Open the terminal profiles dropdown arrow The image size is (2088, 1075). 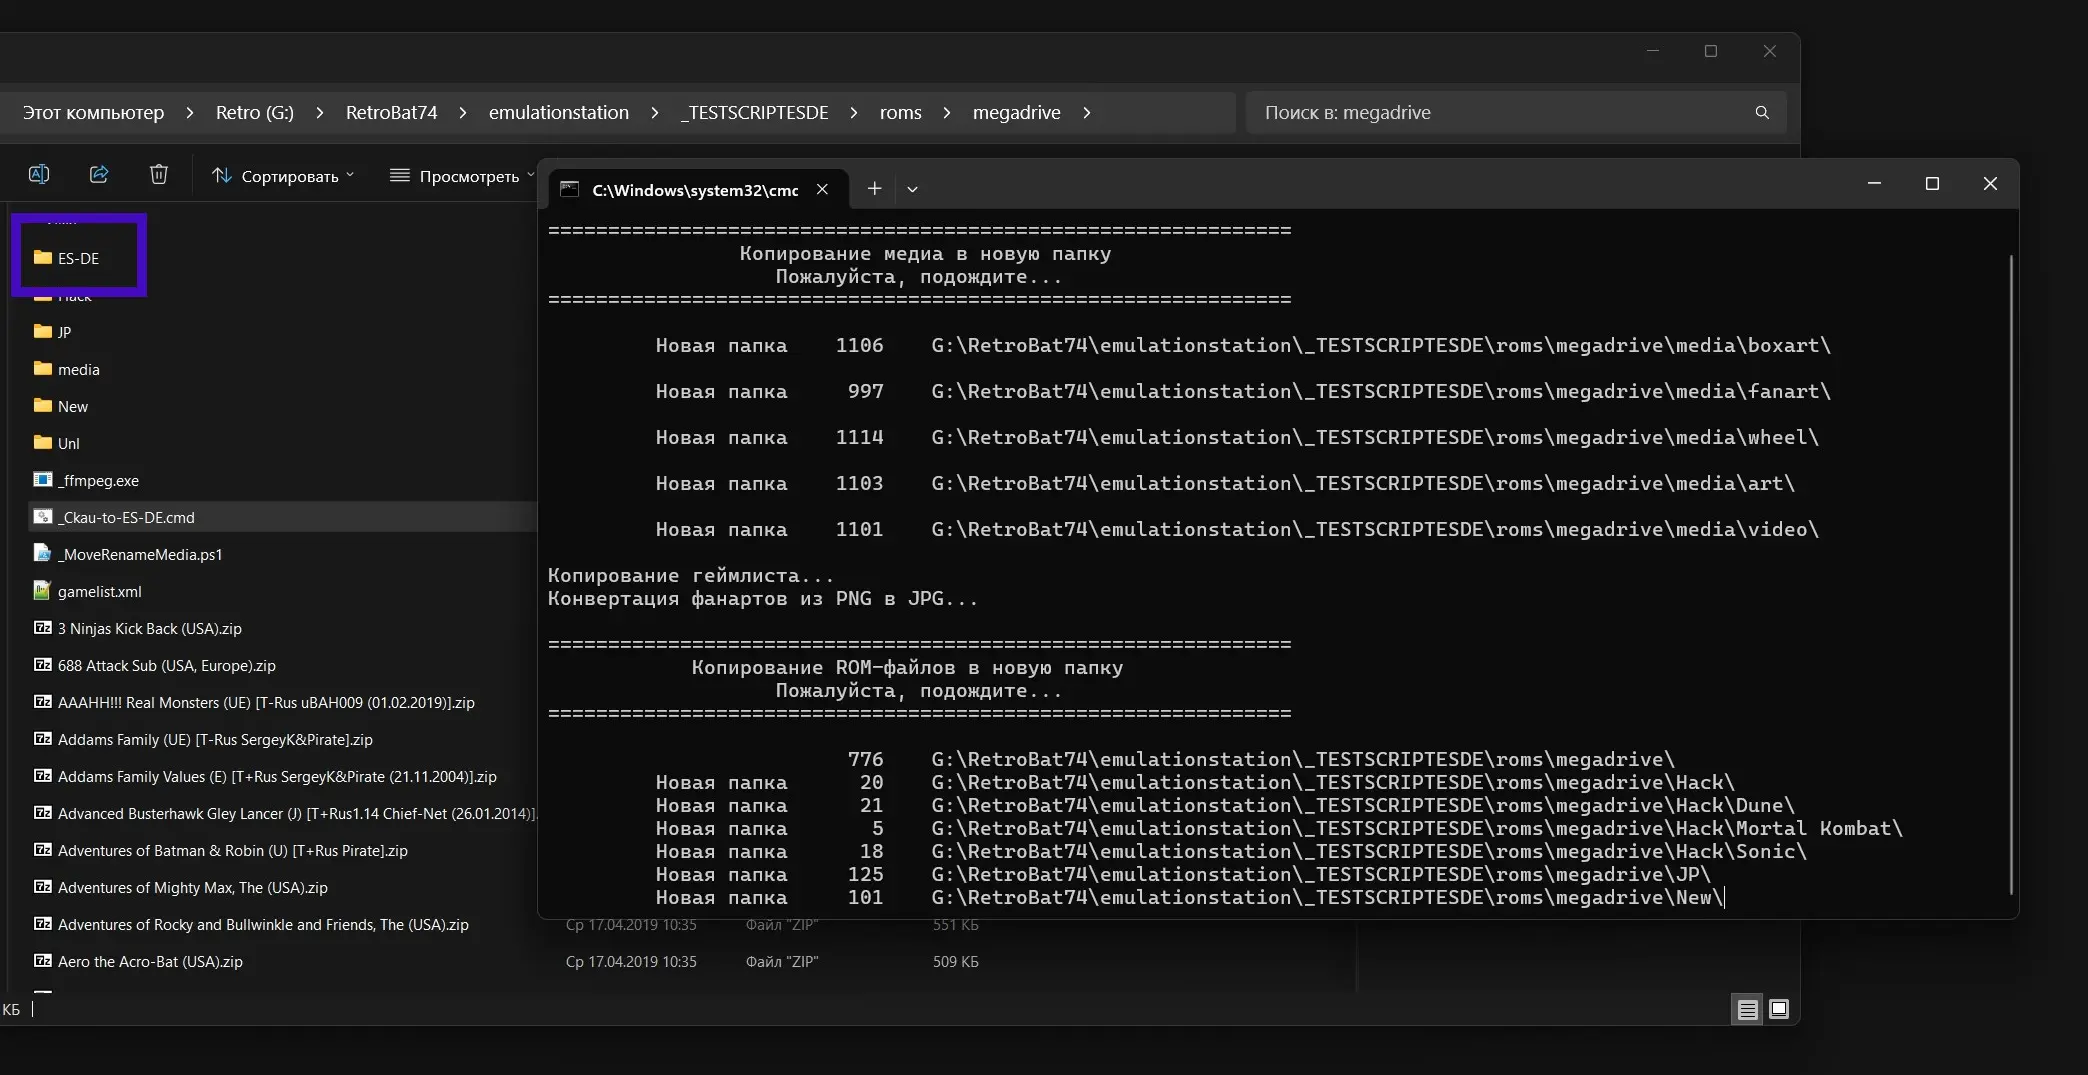pos(912,189)
